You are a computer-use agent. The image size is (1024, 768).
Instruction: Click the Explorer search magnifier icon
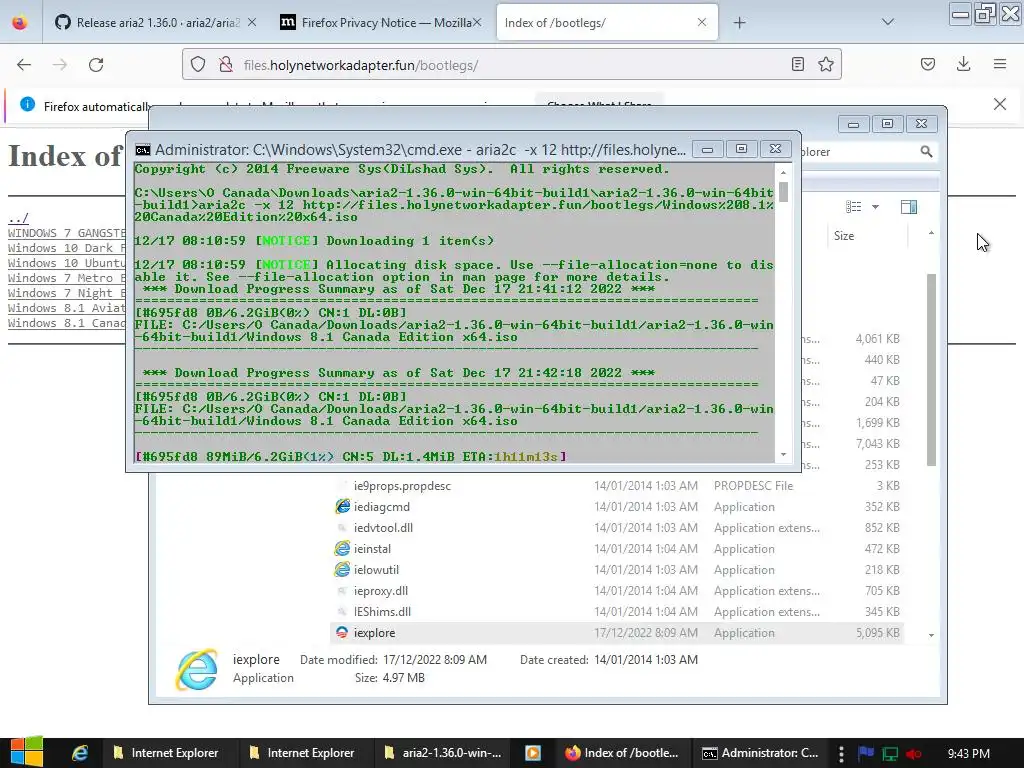tap(926, 152)
